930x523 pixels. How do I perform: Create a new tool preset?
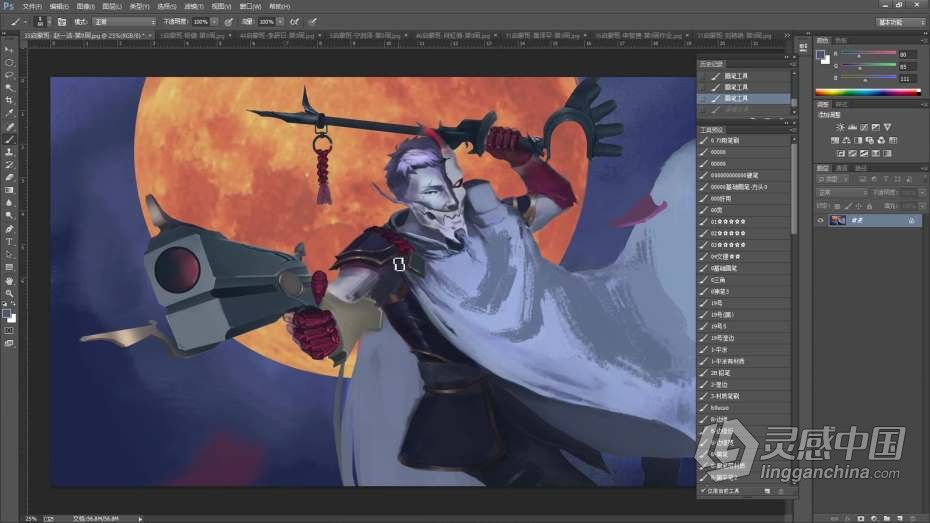767,492
